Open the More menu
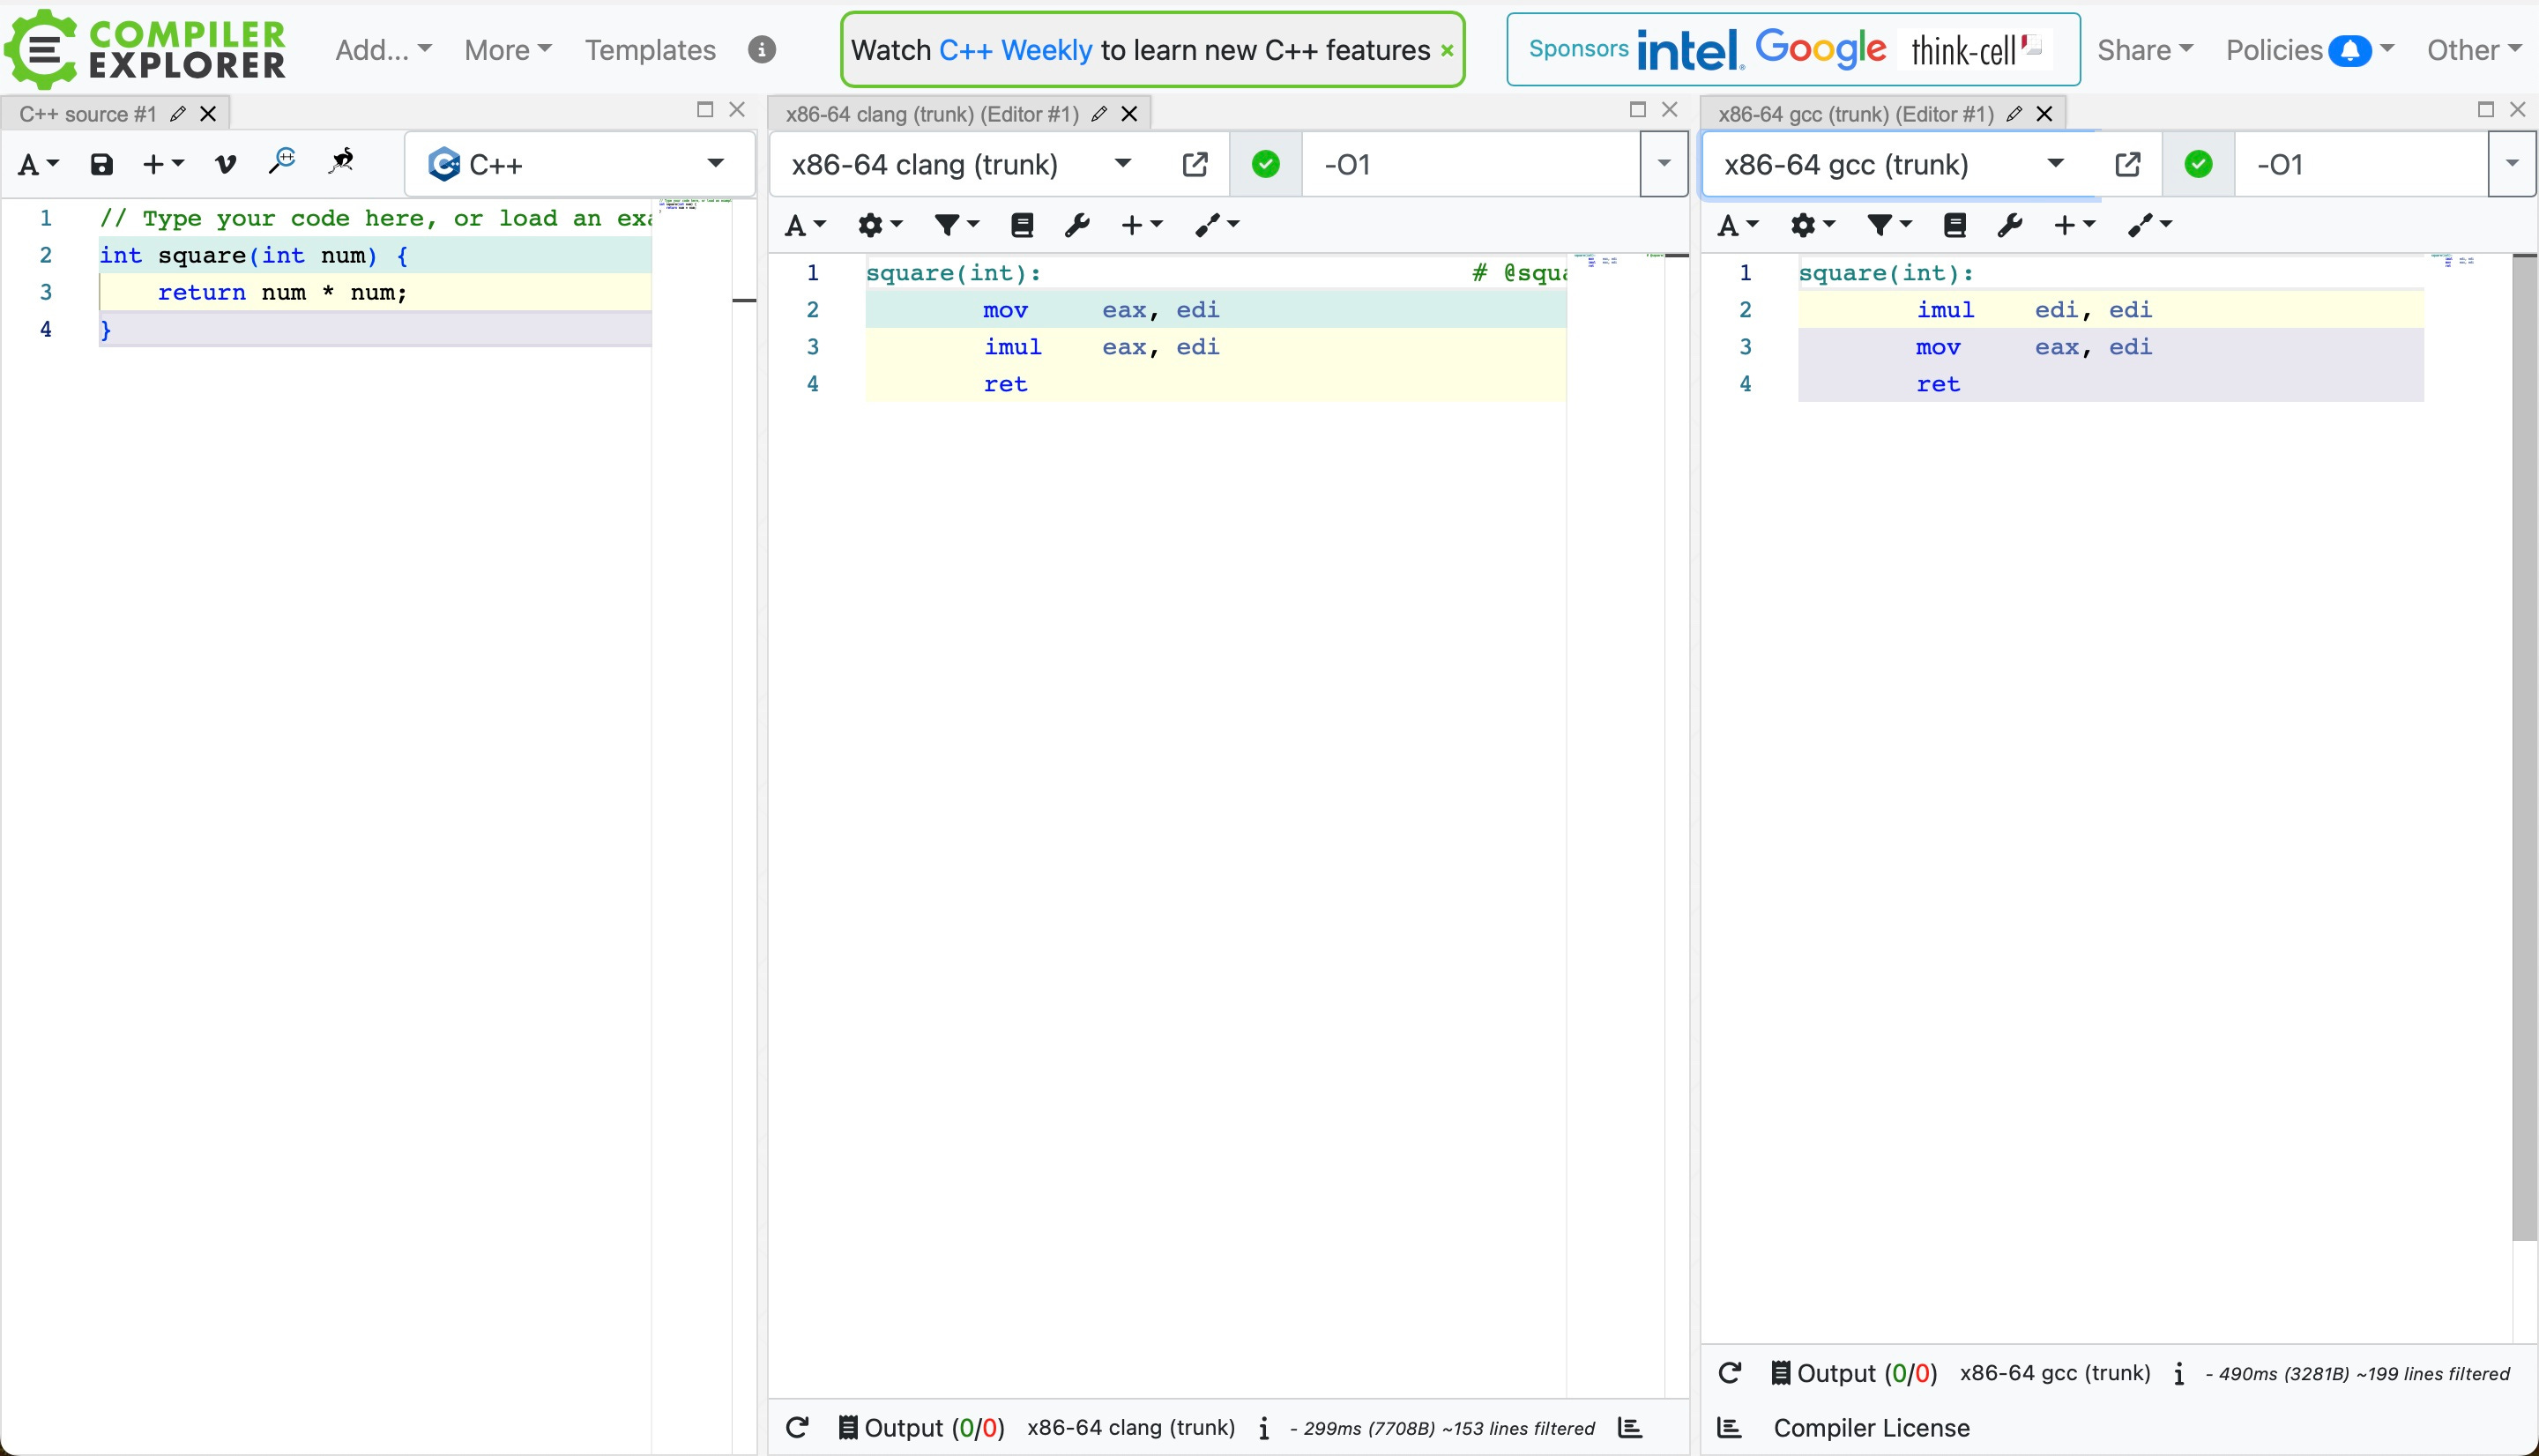 coord(507,50)
